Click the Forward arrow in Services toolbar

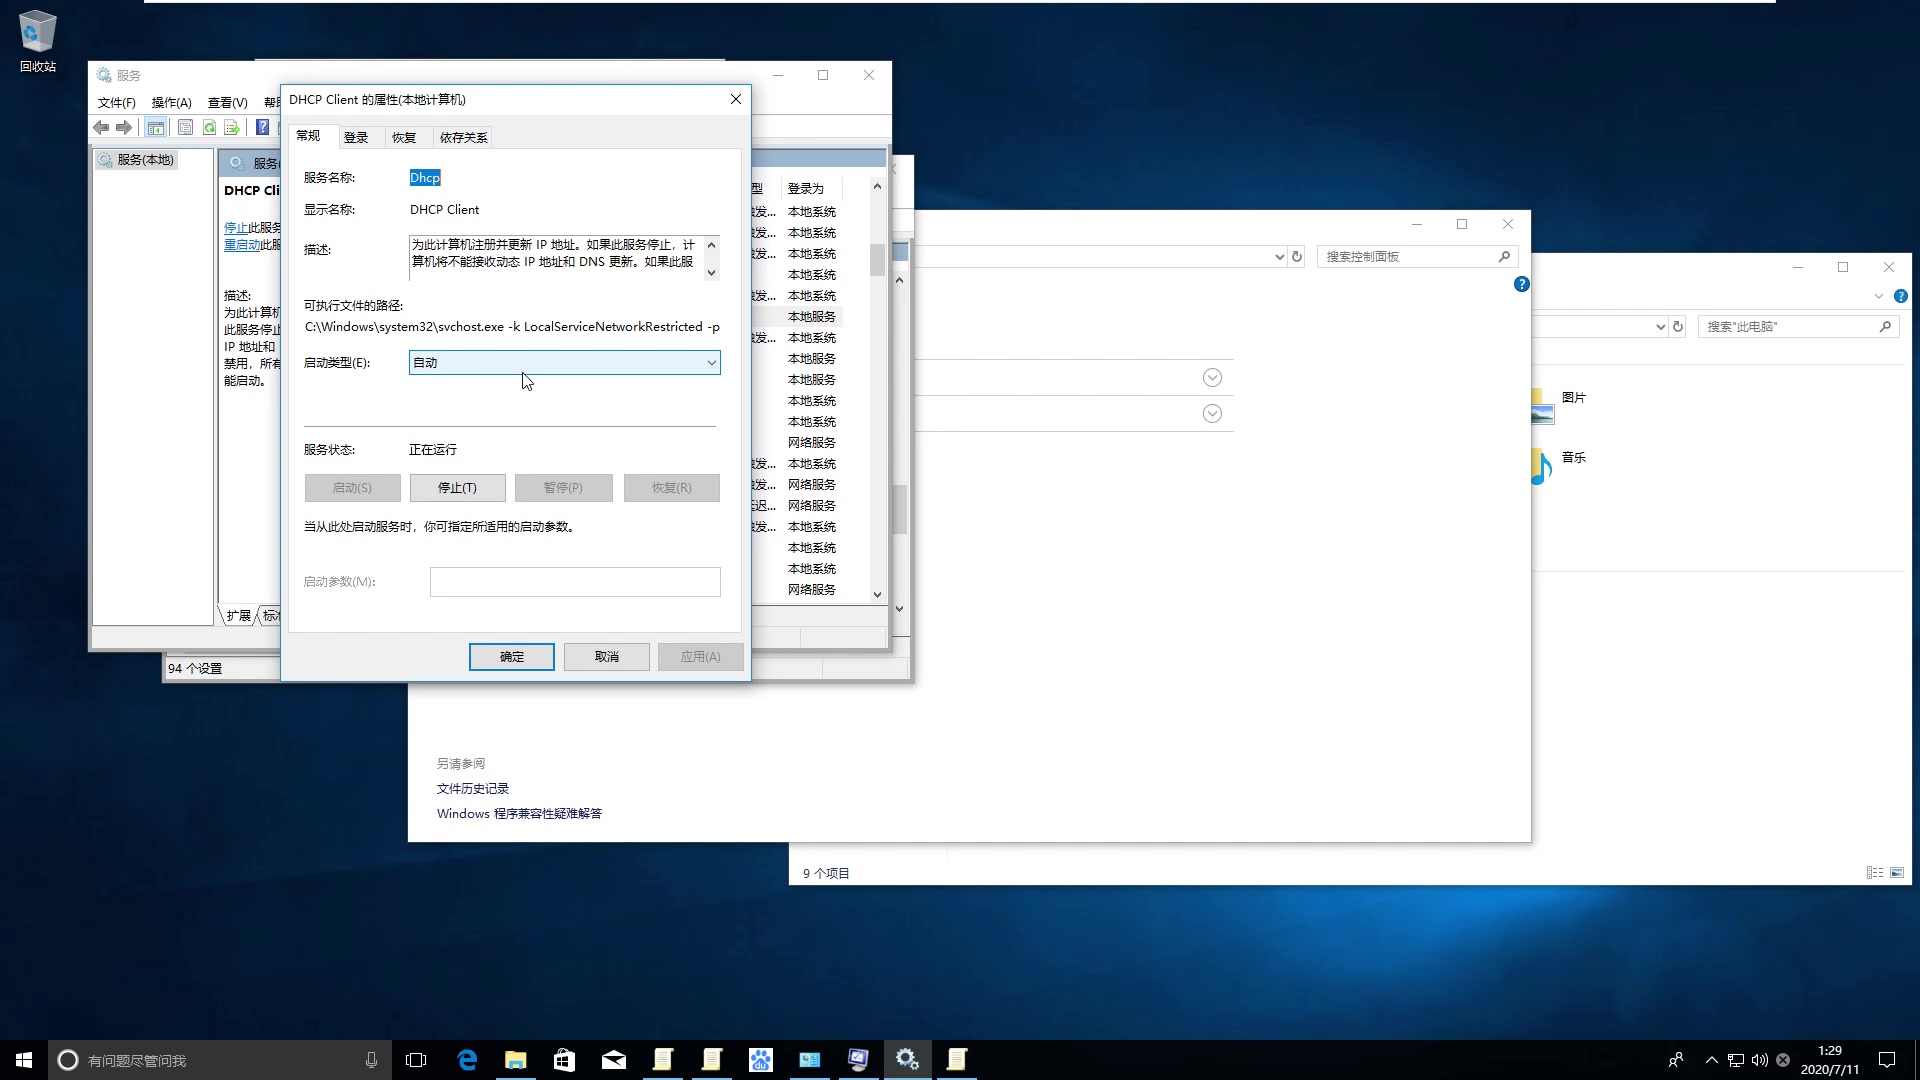124,127
